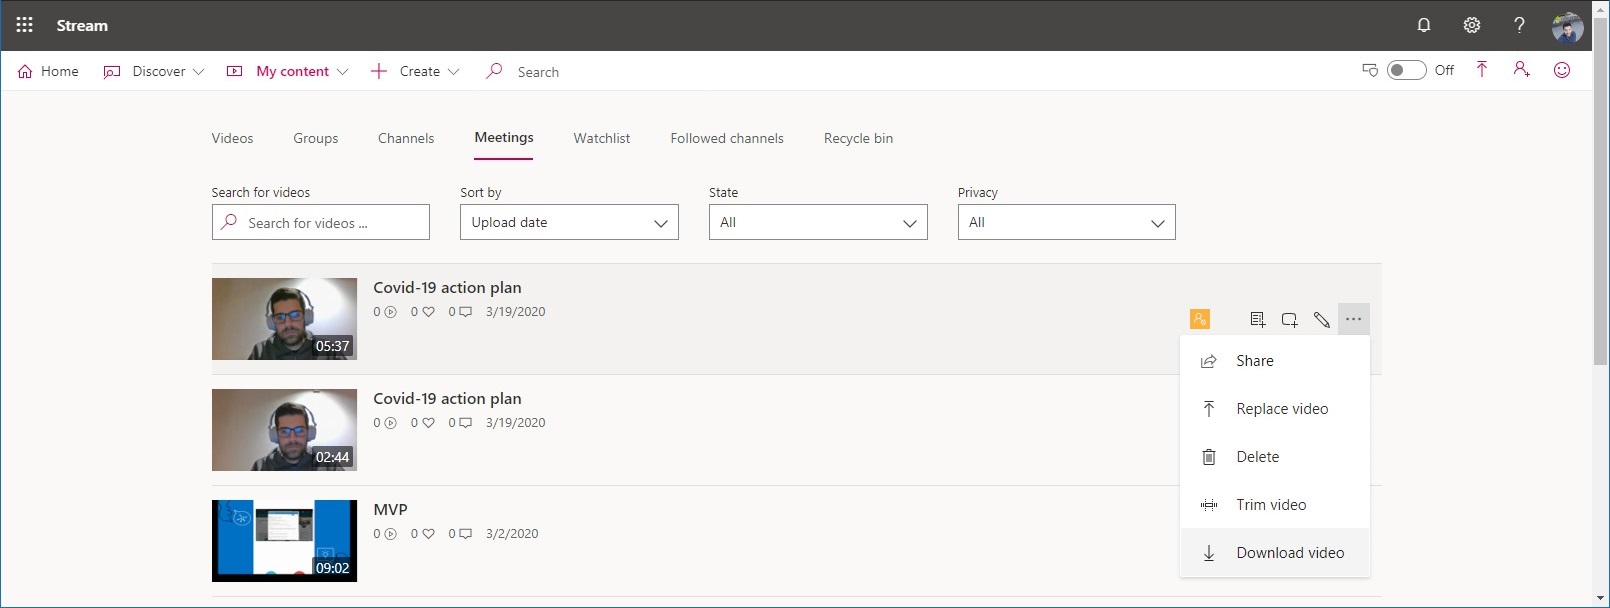The width and height of the screenshot is (1610, 608).
Task: Select Download video from the menu
Action: (x=1289, y=553)
